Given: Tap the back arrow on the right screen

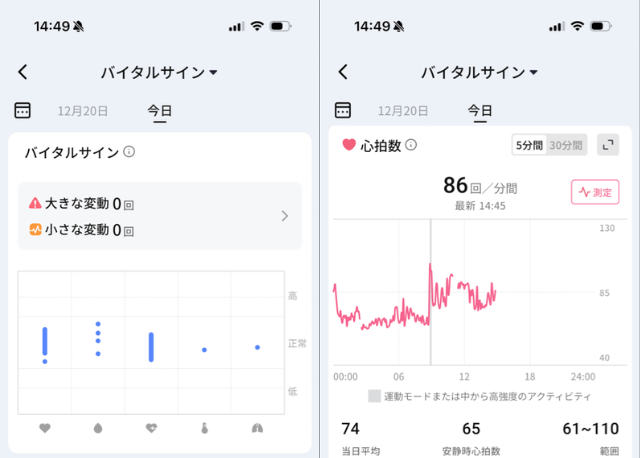Looking at the screenshot, I should point(343,72).
